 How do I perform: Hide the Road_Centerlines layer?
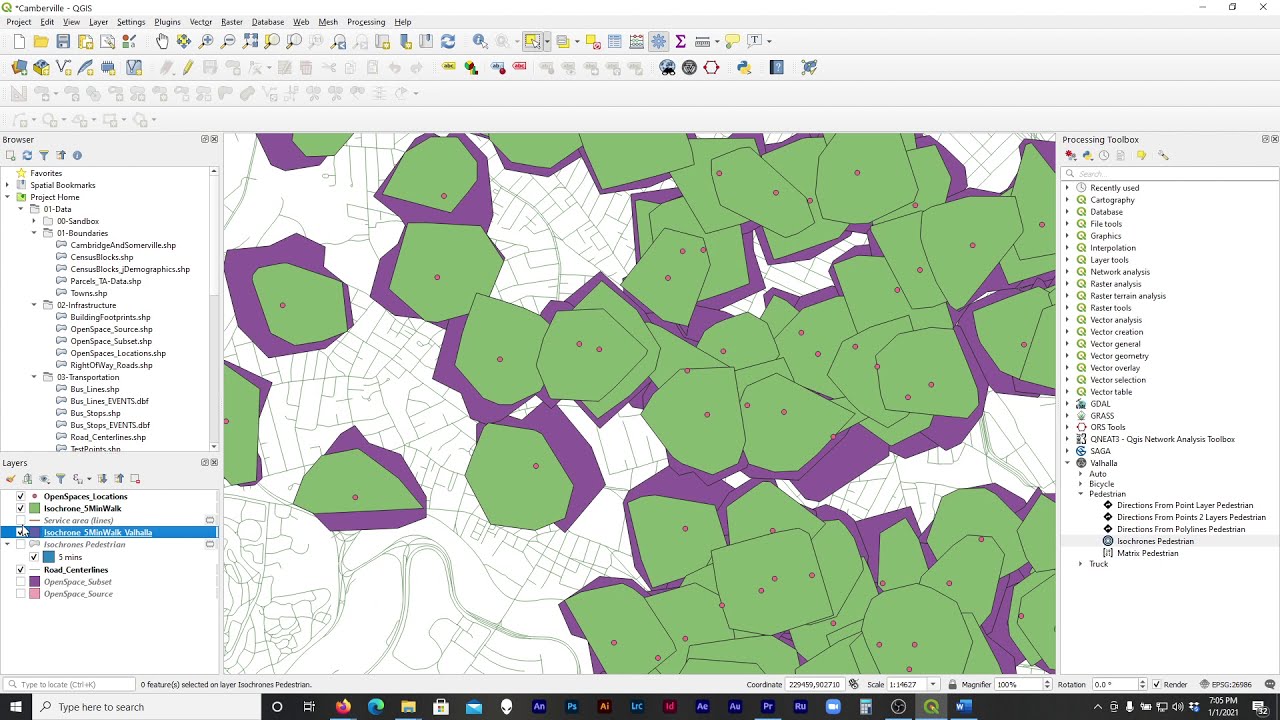coord(20,570)
